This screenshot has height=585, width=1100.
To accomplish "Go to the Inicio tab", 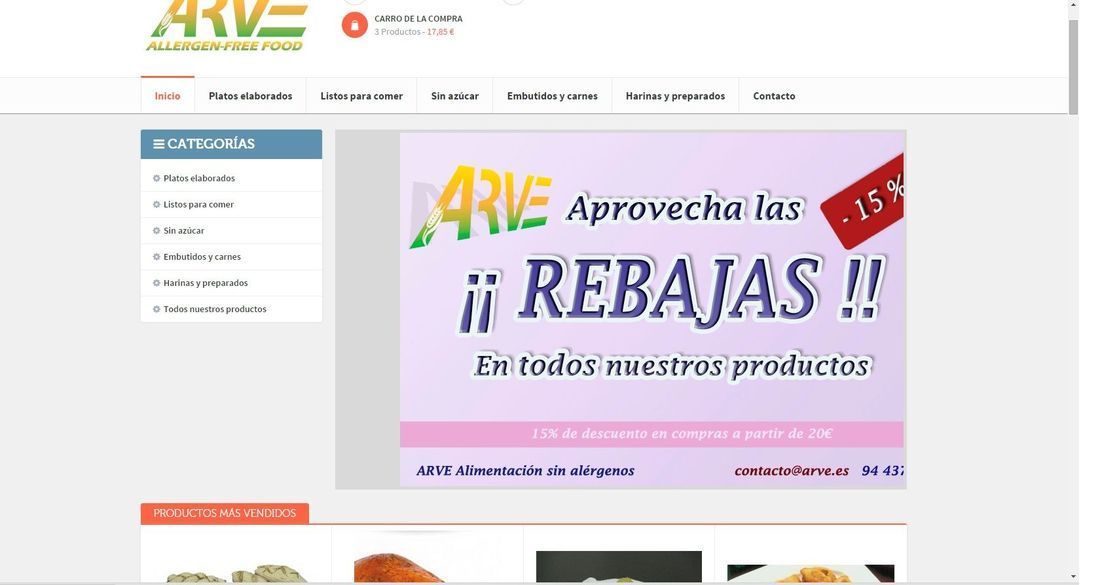I will coord(168,95).
